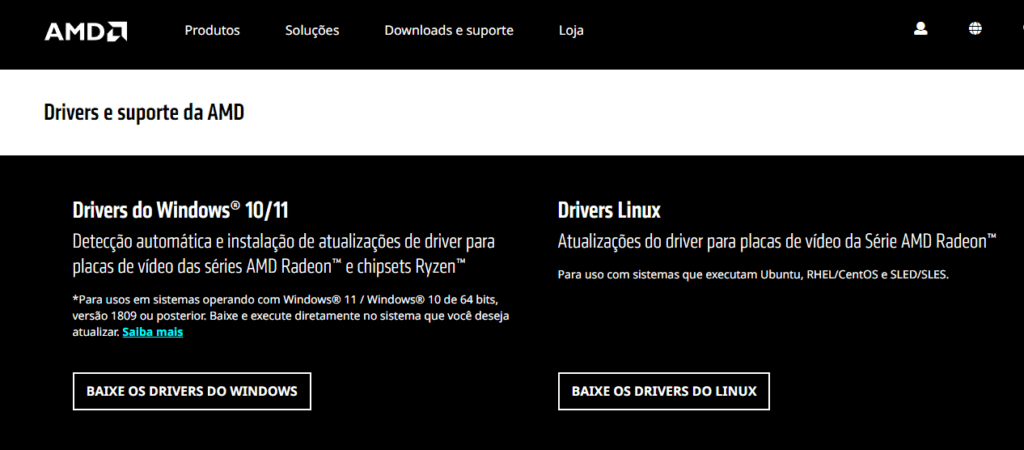The image size is (1024, 450).
Task: Follow the Saiba mais link
Action: point(153,332)
